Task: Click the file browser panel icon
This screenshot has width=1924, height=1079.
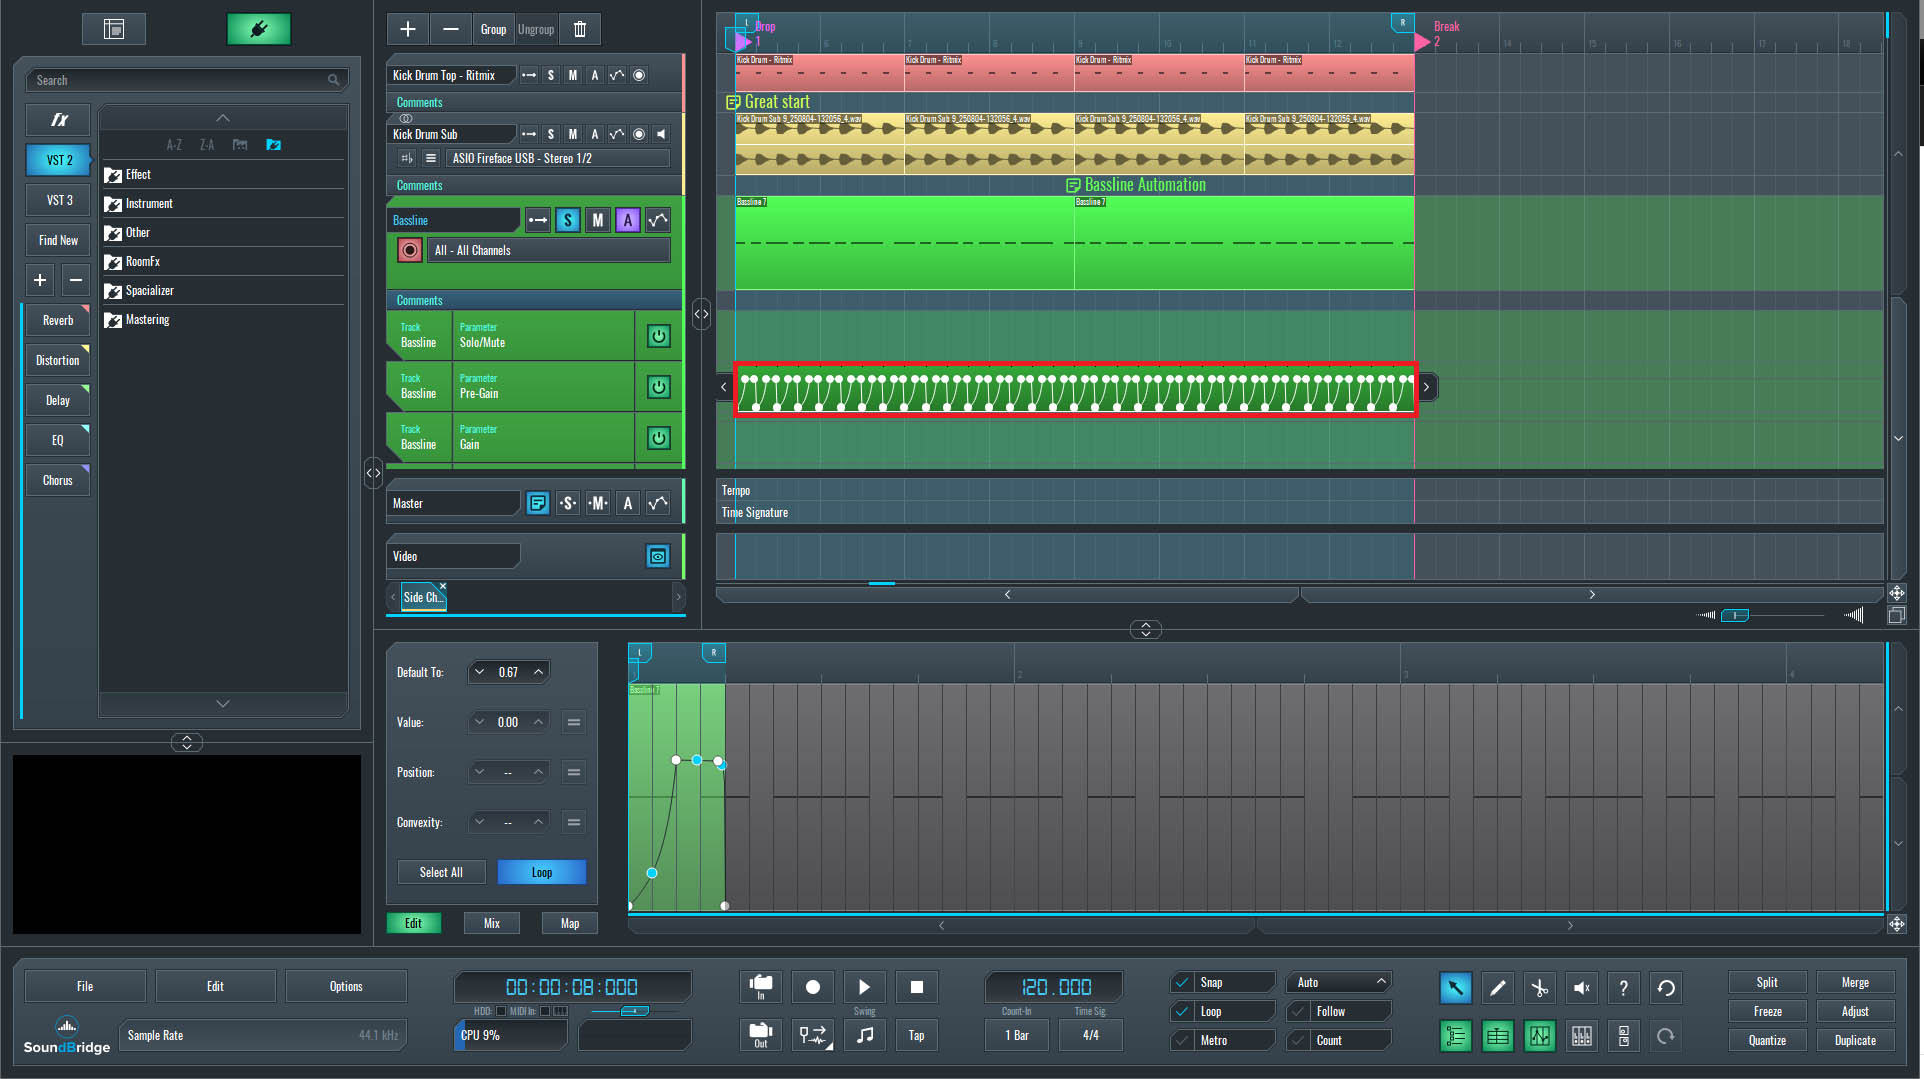Action: [114, 29]
